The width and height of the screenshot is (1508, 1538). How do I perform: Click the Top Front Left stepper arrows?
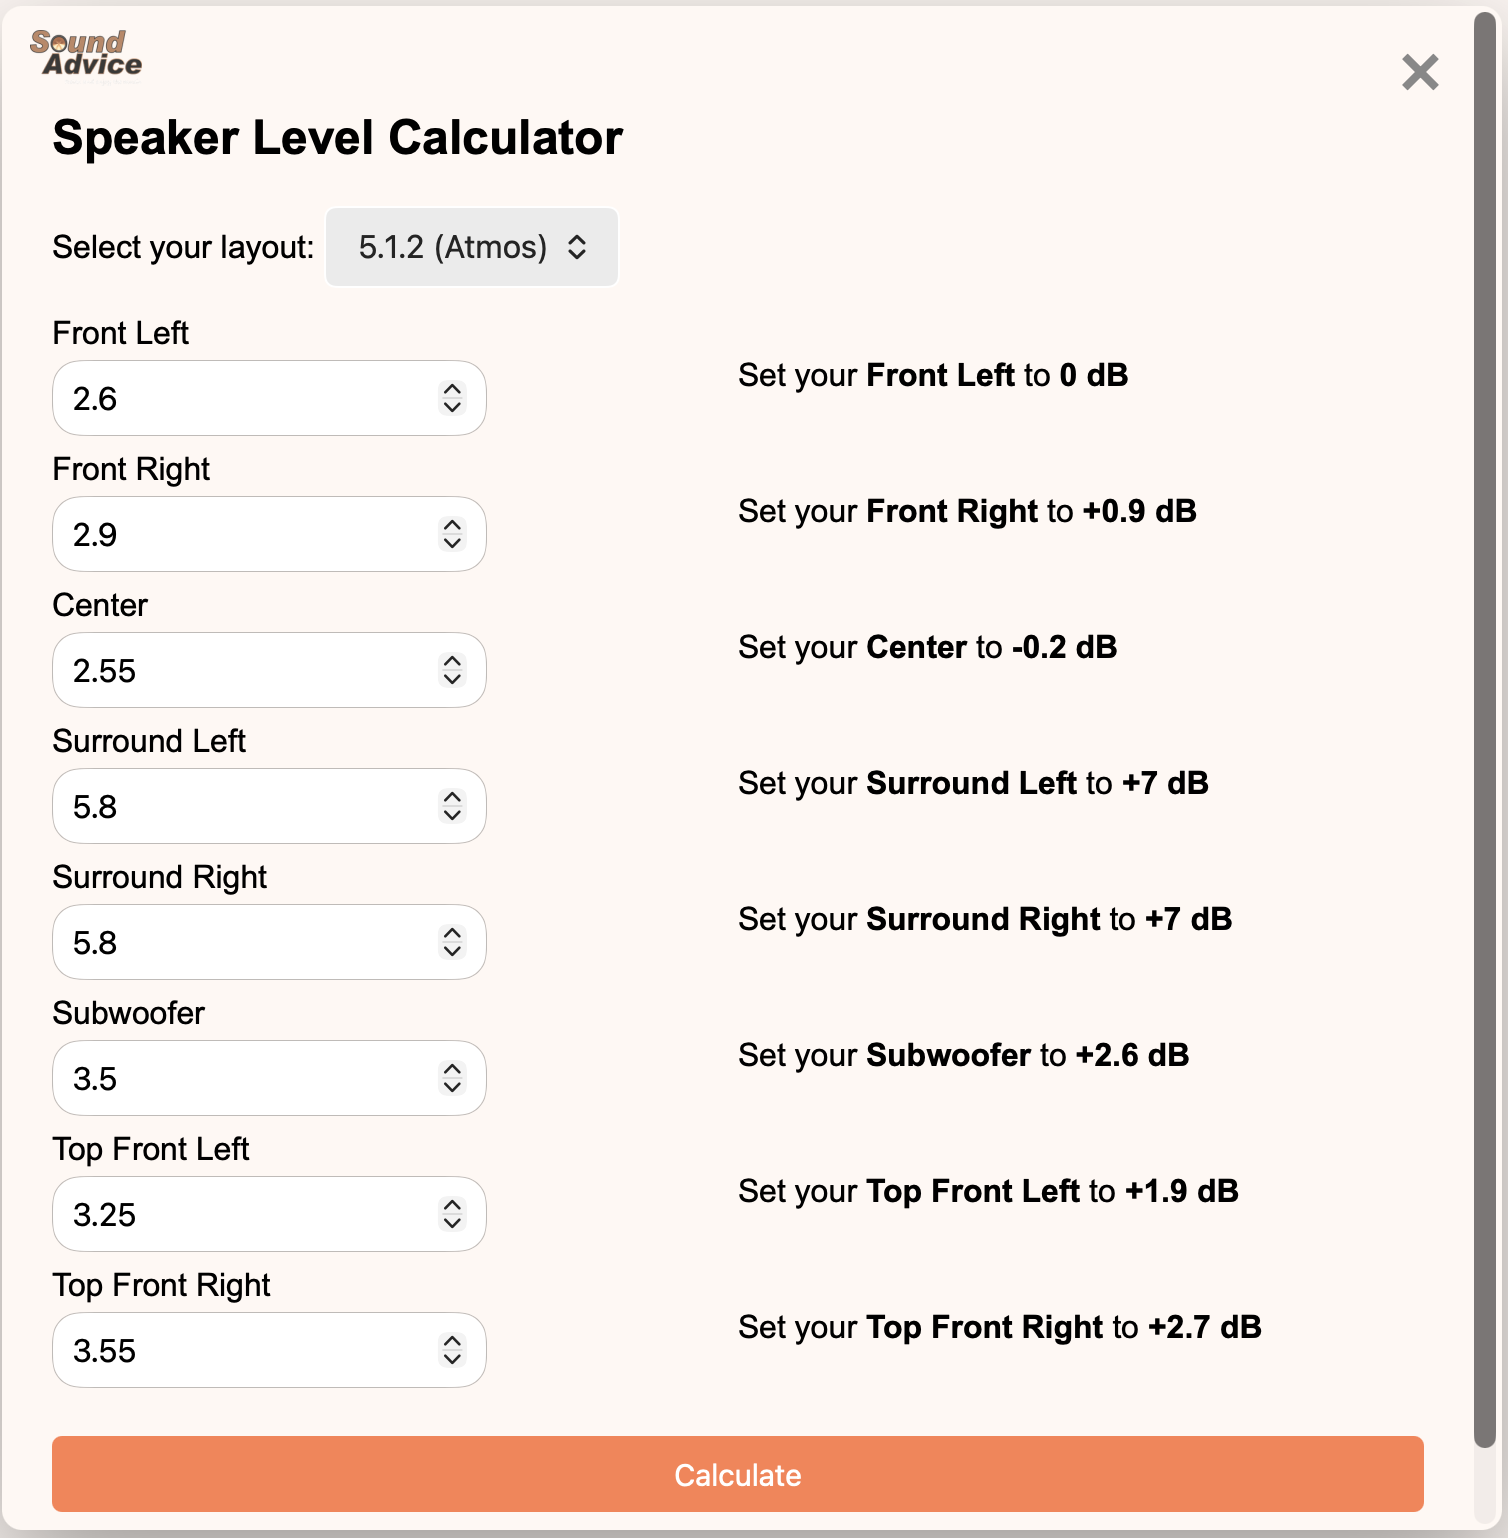point(453,1214)
